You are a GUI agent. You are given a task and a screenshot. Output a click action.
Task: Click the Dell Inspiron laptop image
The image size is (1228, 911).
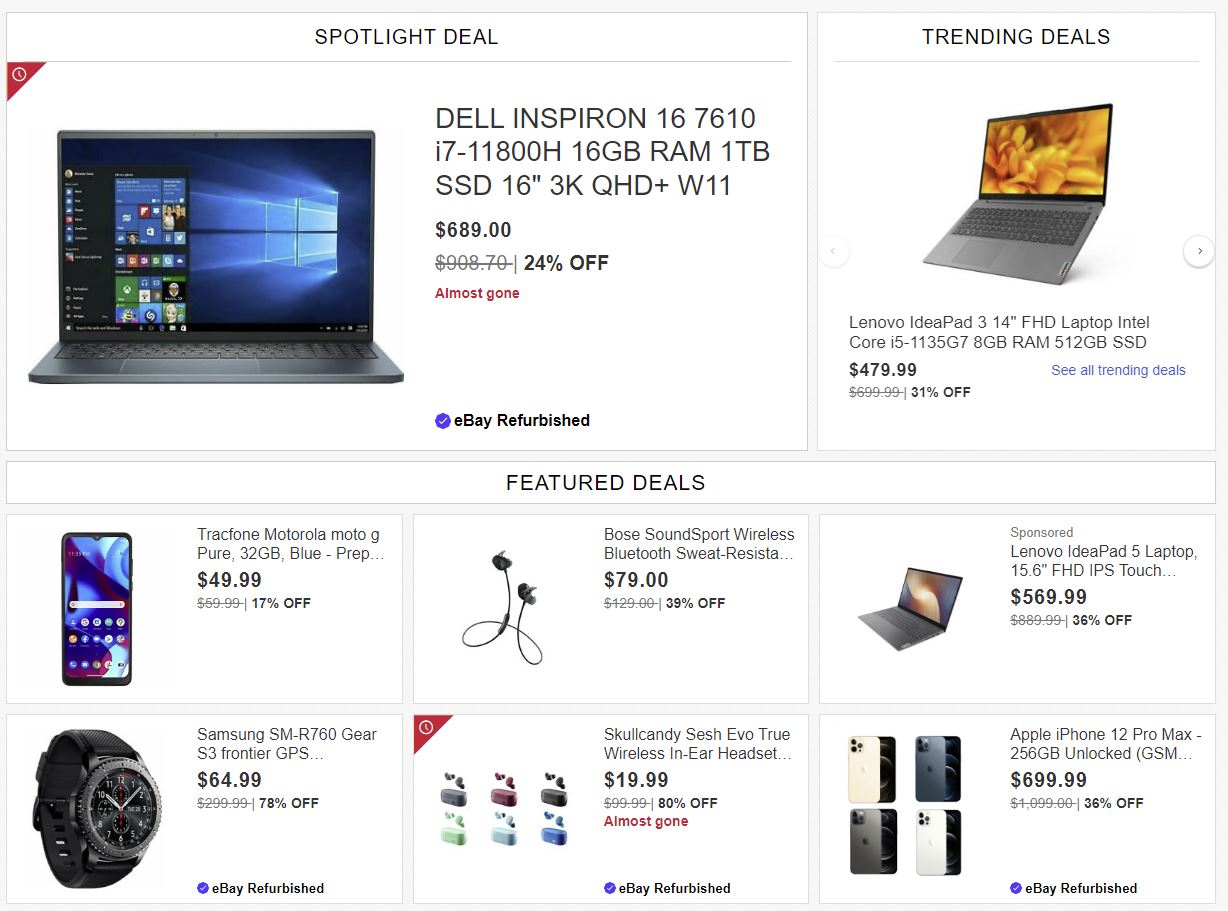[216, 256]
